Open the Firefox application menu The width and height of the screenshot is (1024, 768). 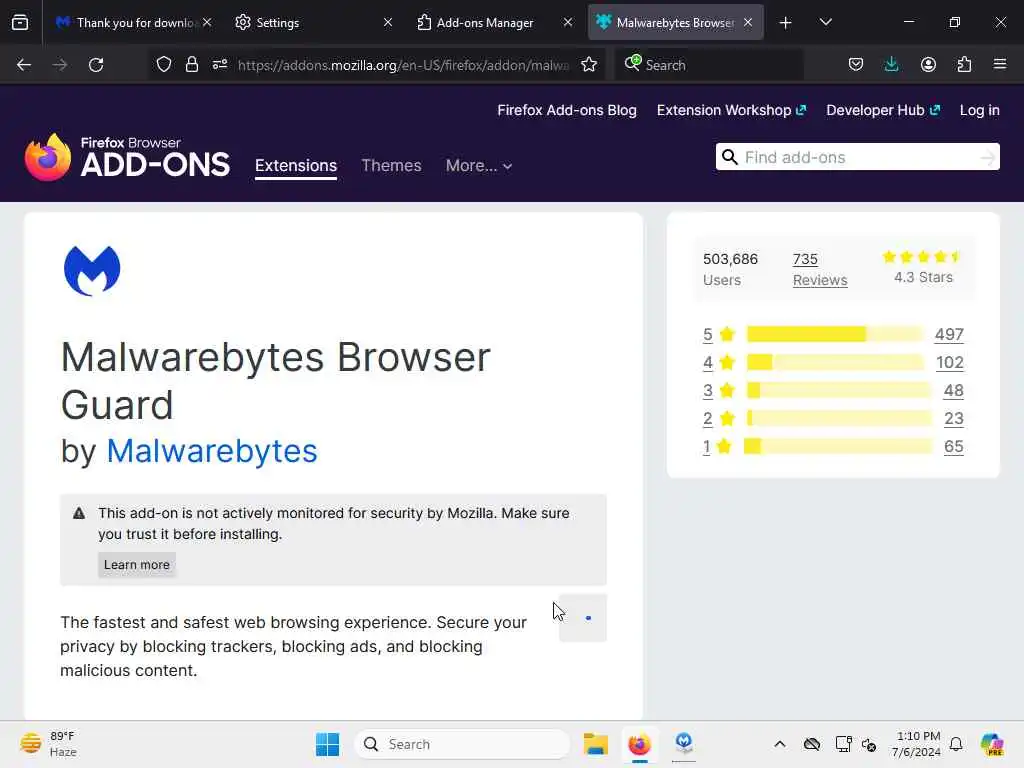point(1000,65)
